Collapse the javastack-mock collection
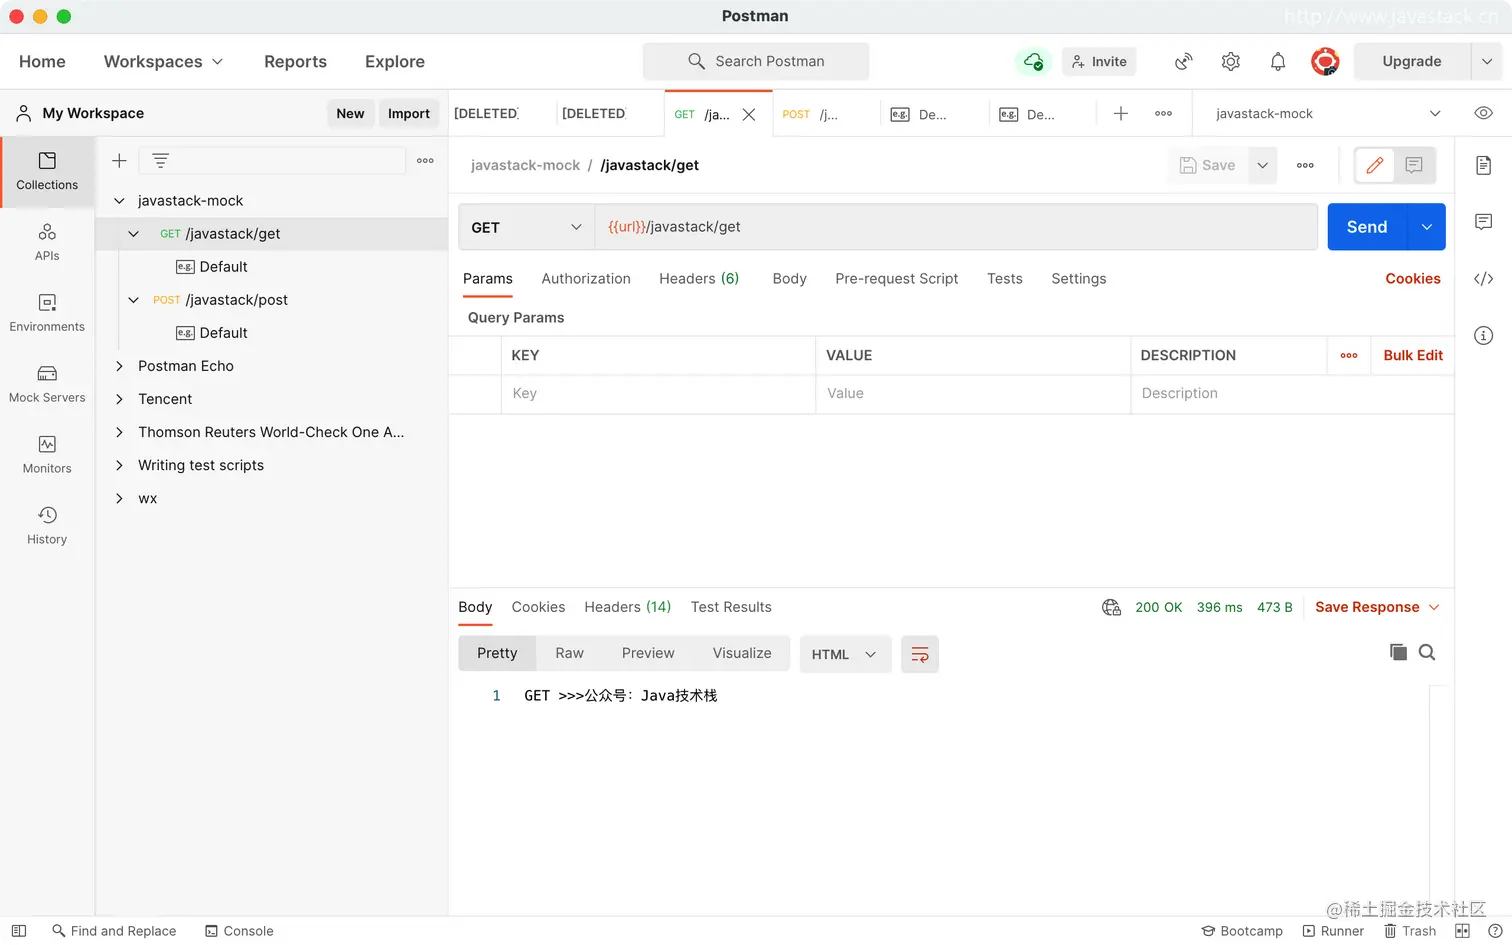 (x=119, y=201)
